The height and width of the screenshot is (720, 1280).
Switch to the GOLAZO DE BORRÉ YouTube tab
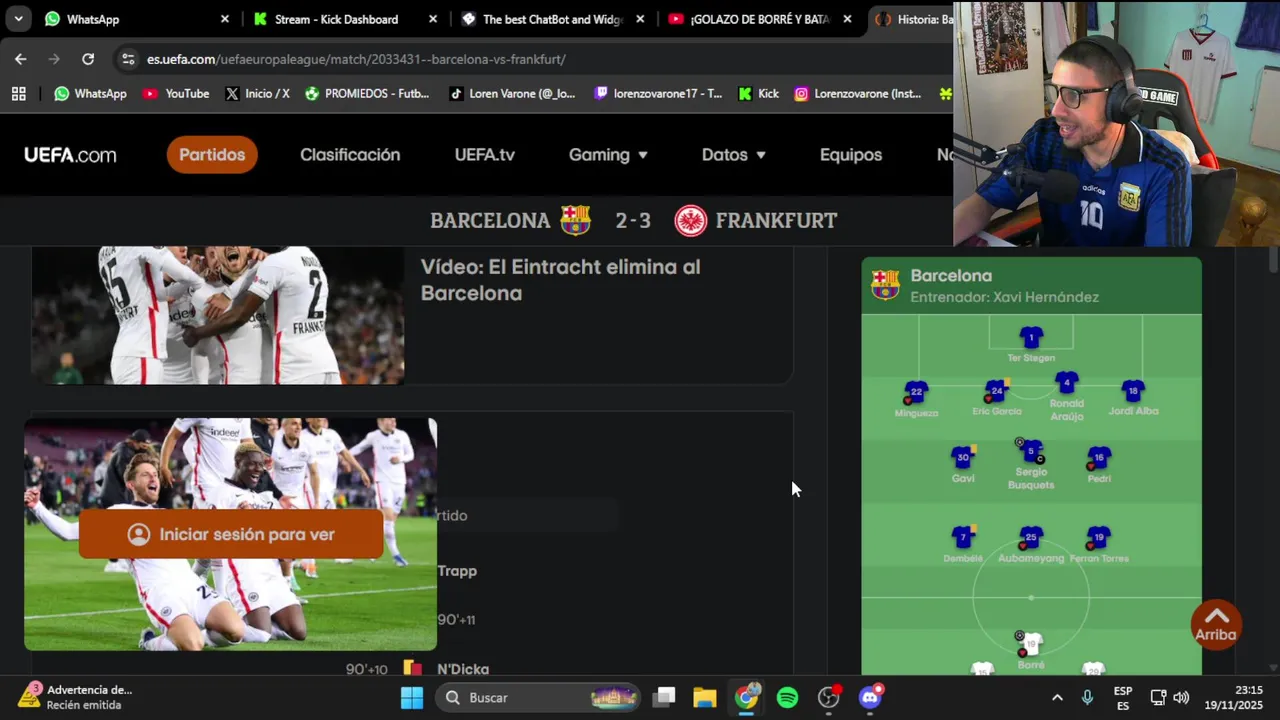tap(760, 19)
